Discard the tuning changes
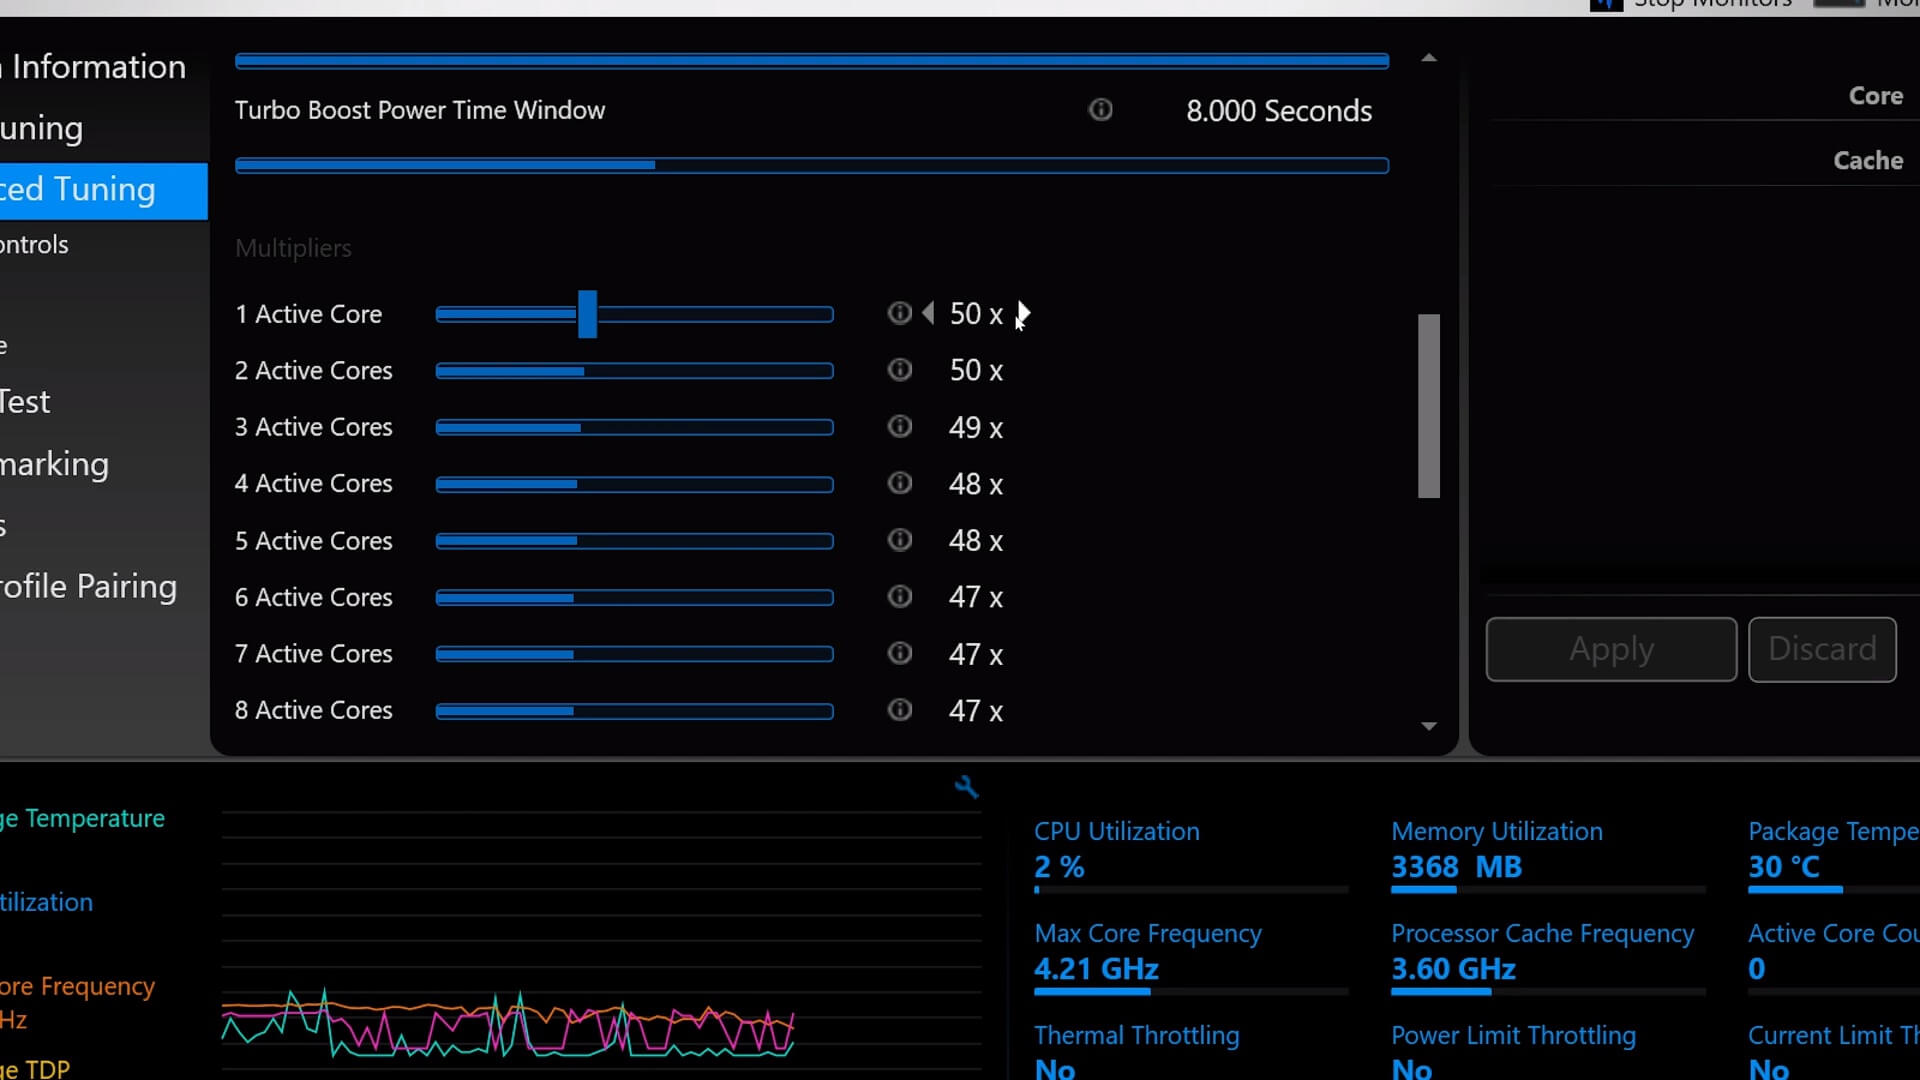The image size is (1920, 1080). pyautogui.click(x=1822, y=648)
